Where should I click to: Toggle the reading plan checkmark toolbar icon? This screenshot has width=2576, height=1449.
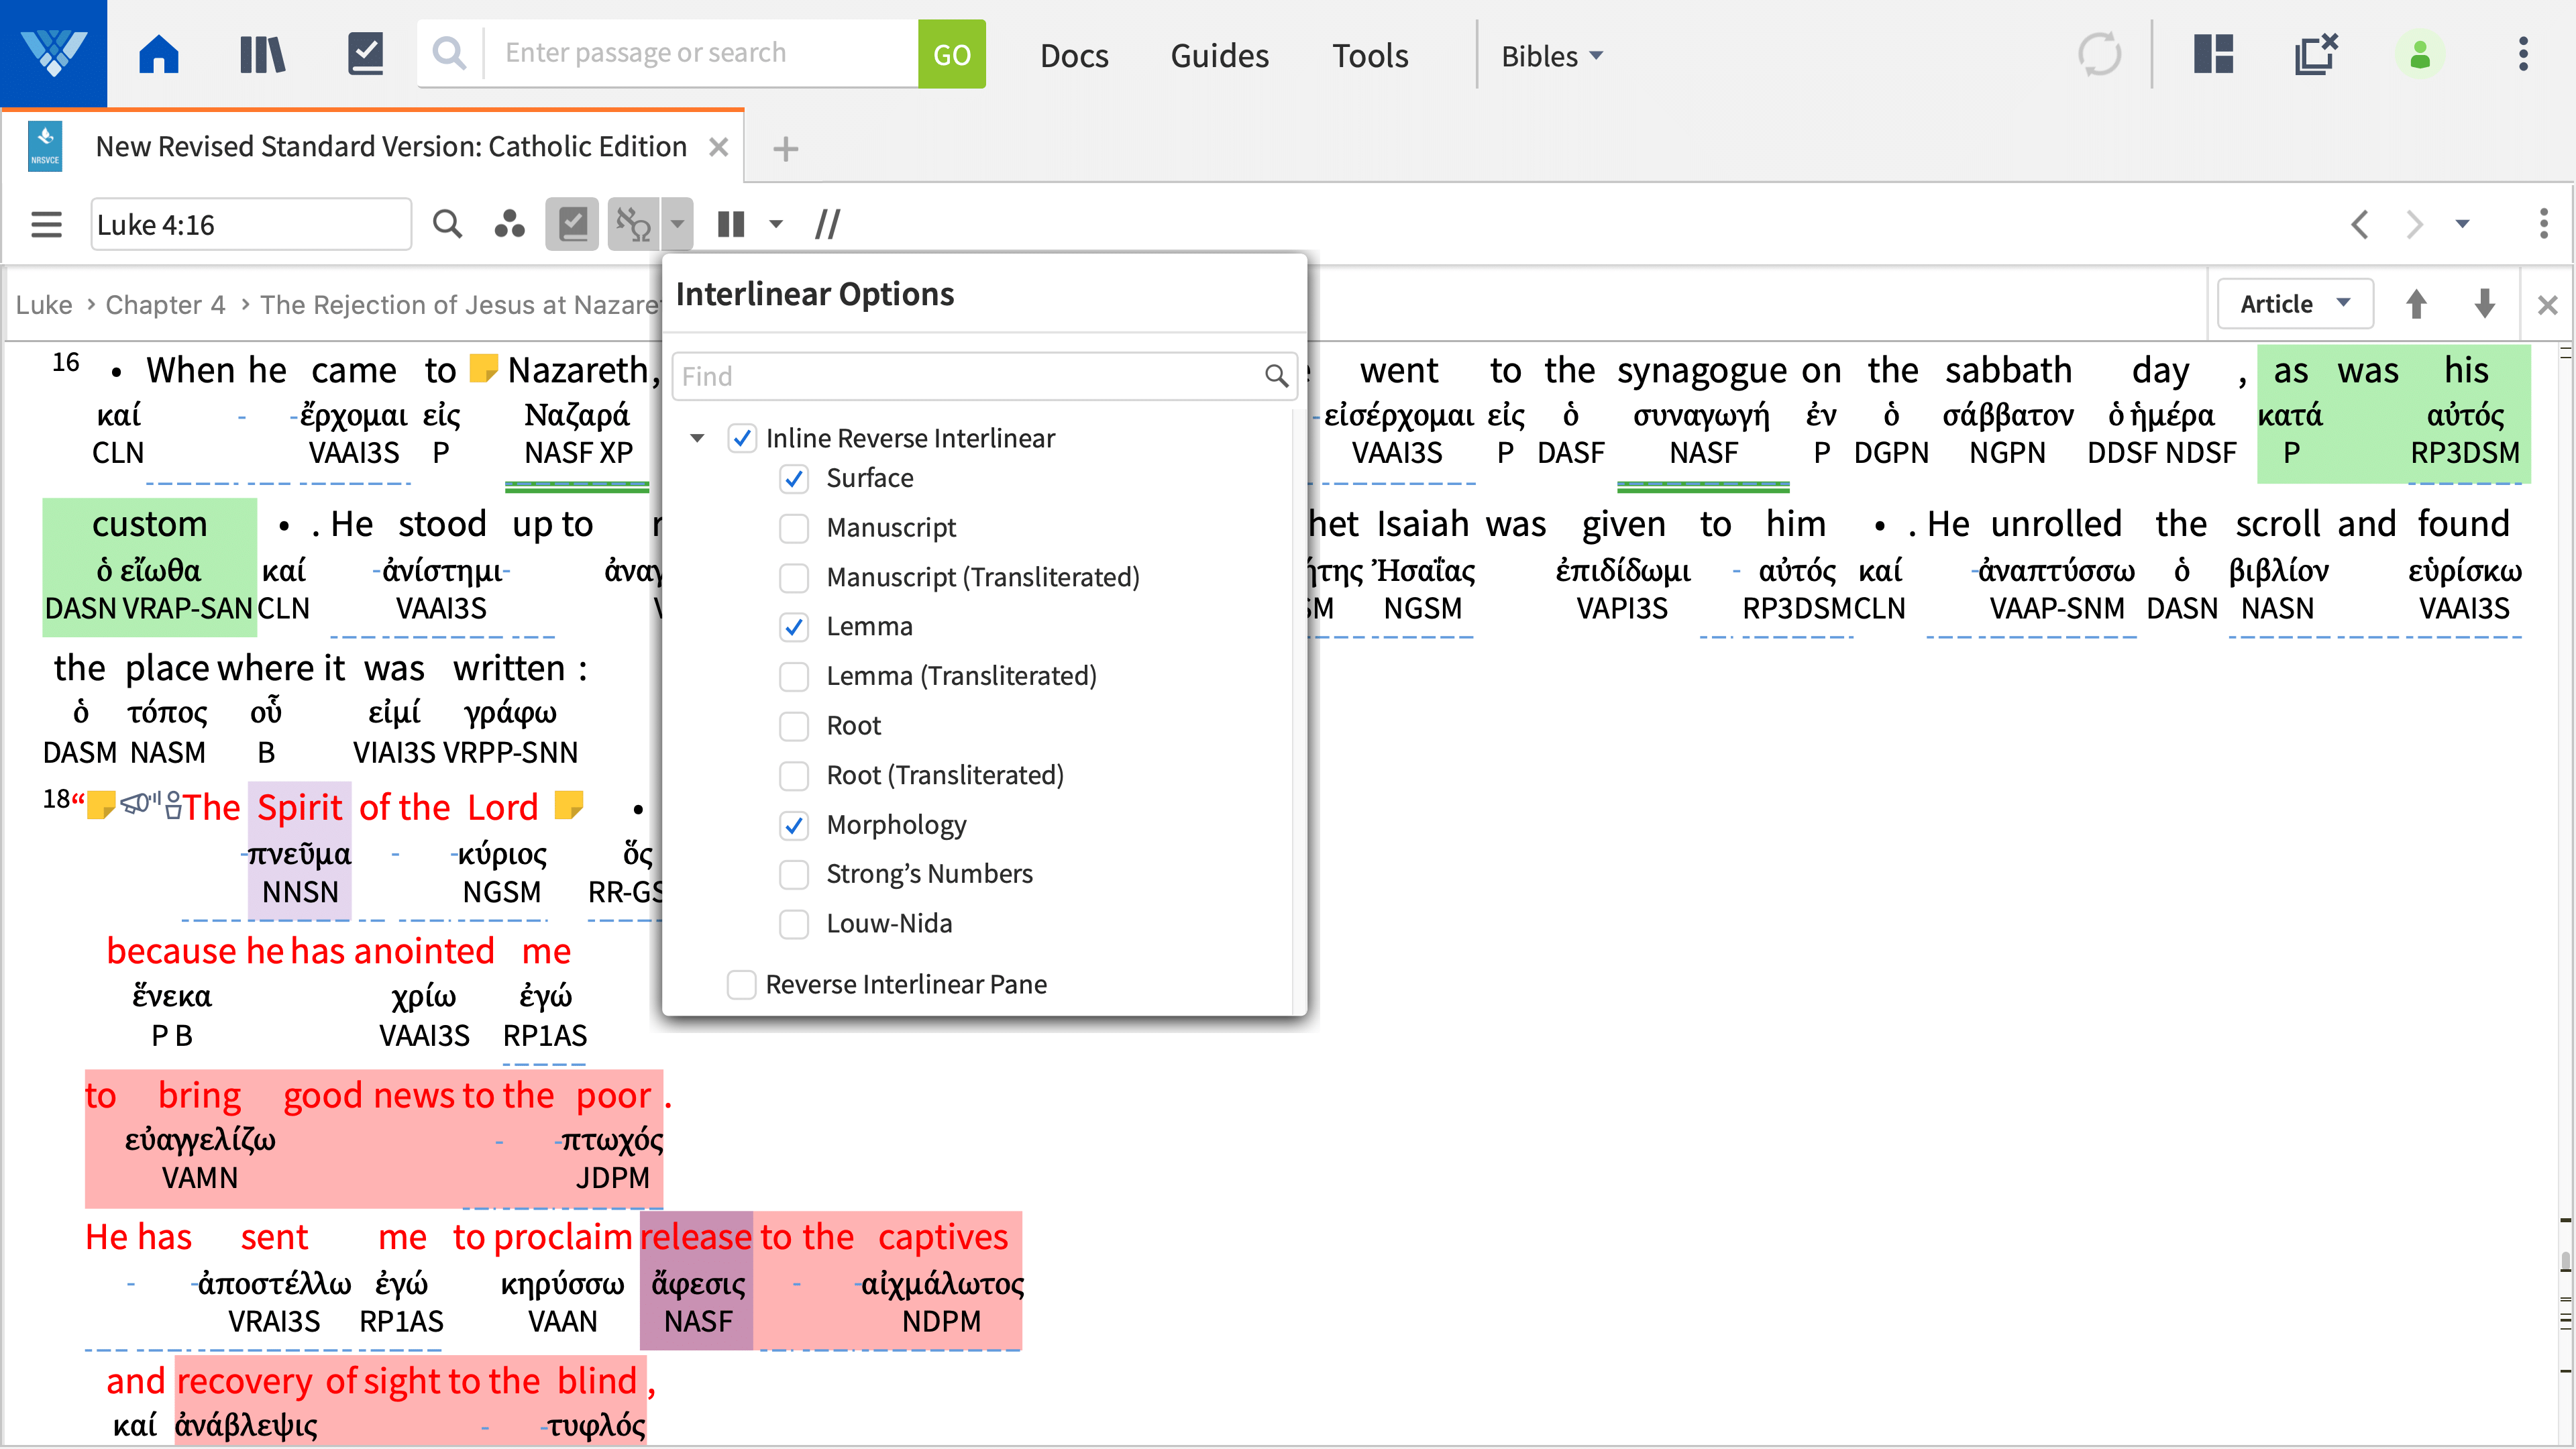click(572, 224)
